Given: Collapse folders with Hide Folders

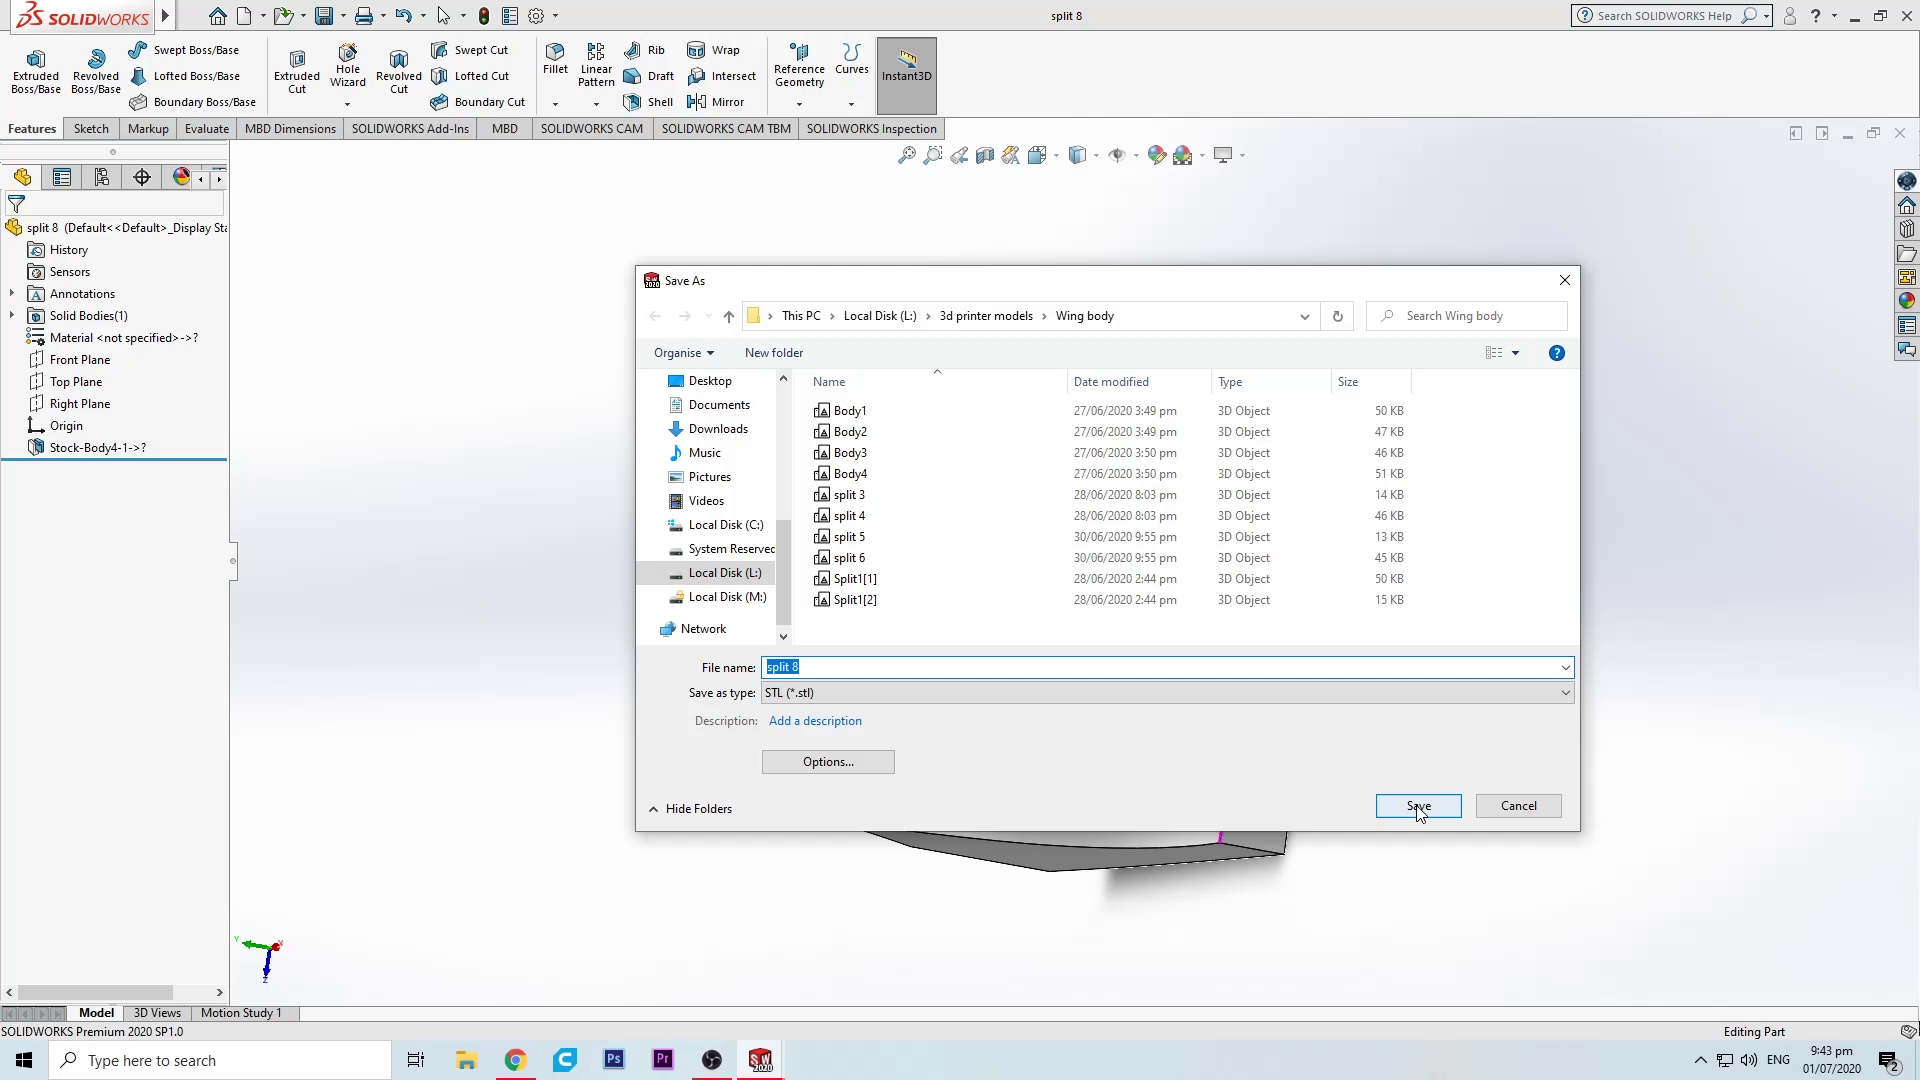Looking at the screenshot, I should [690, 809].
